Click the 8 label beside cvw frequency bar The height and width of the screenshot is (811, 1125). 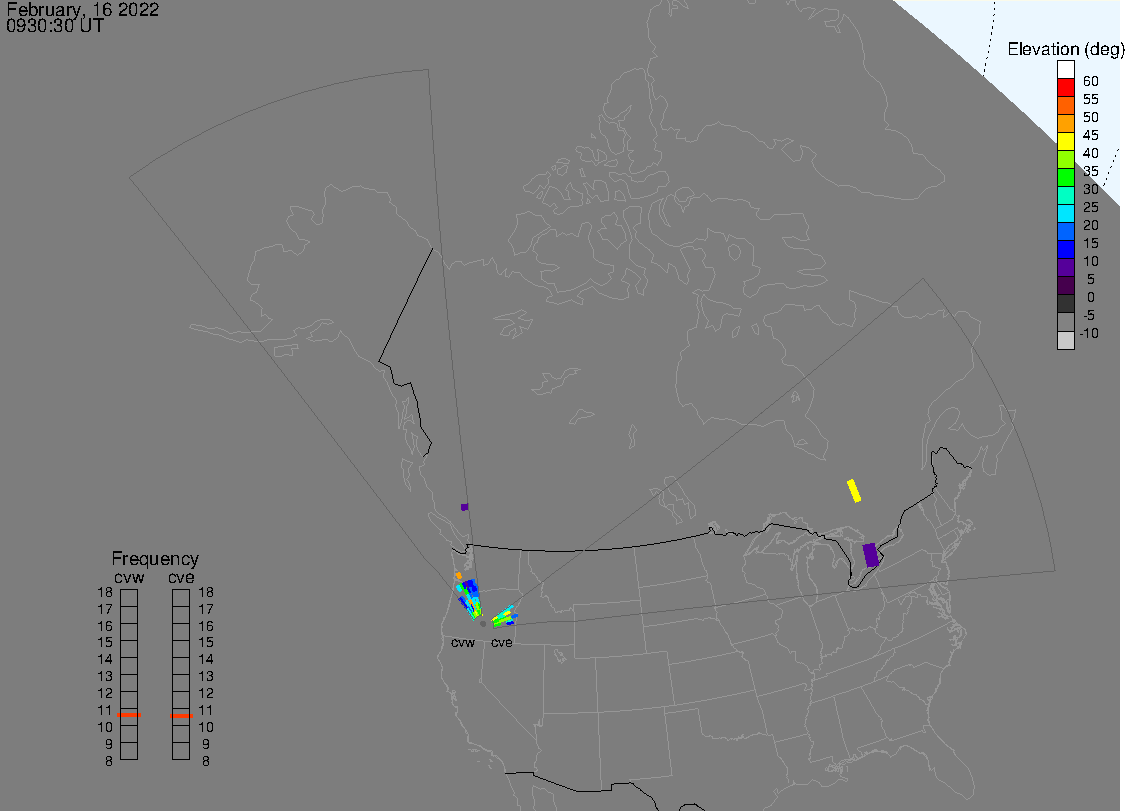(x=109, y=761)
